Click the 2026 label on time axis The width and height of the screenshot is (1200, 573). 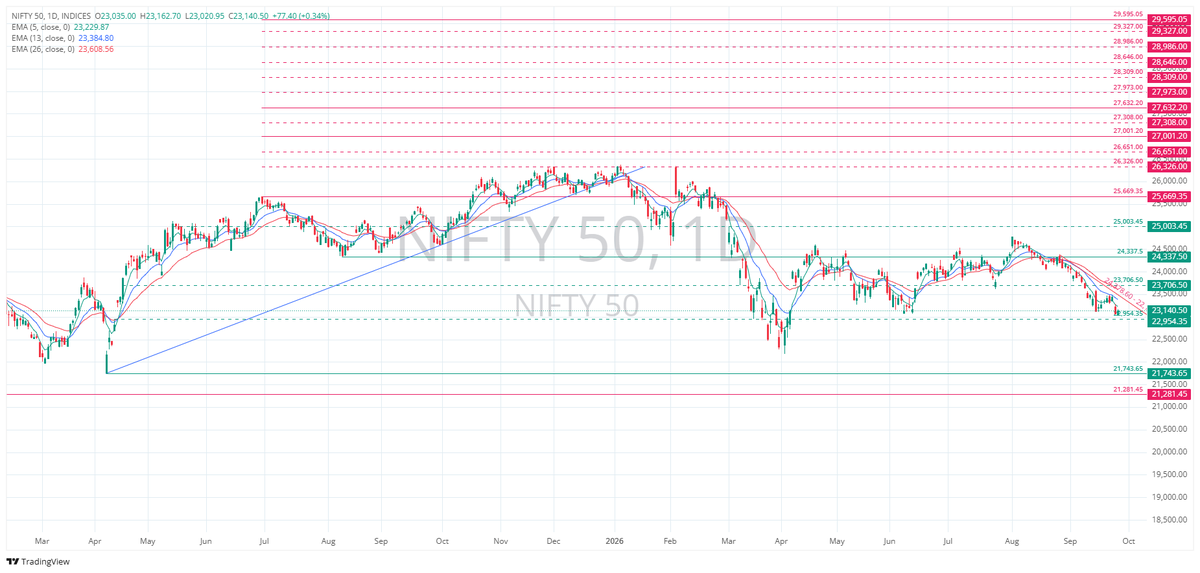click(x=617, y=540)
